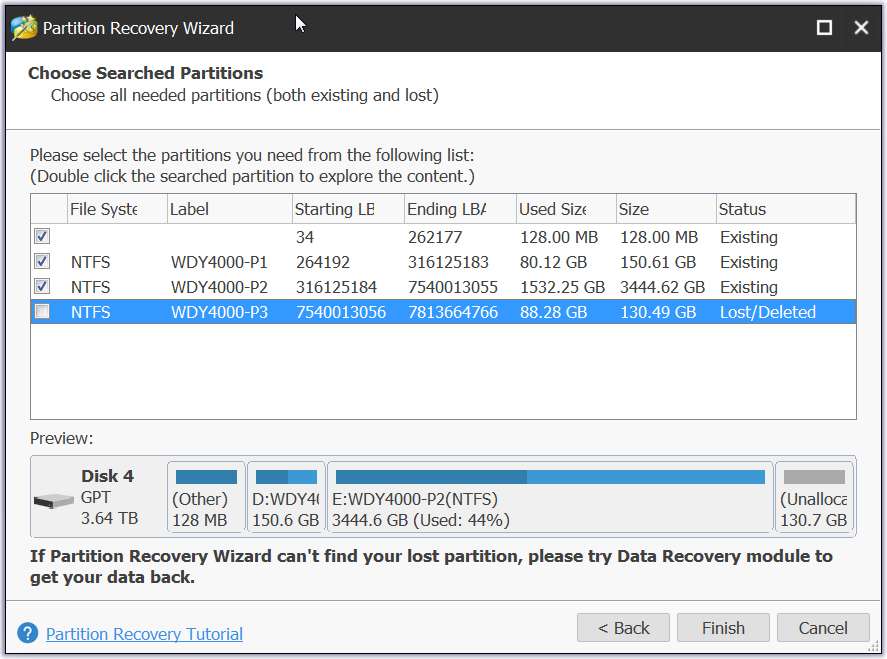Open the Partition Recovery Tutorial link
The width and height of the screenshot is (887, 659).
pyautogui.click(x=144, y=634)
